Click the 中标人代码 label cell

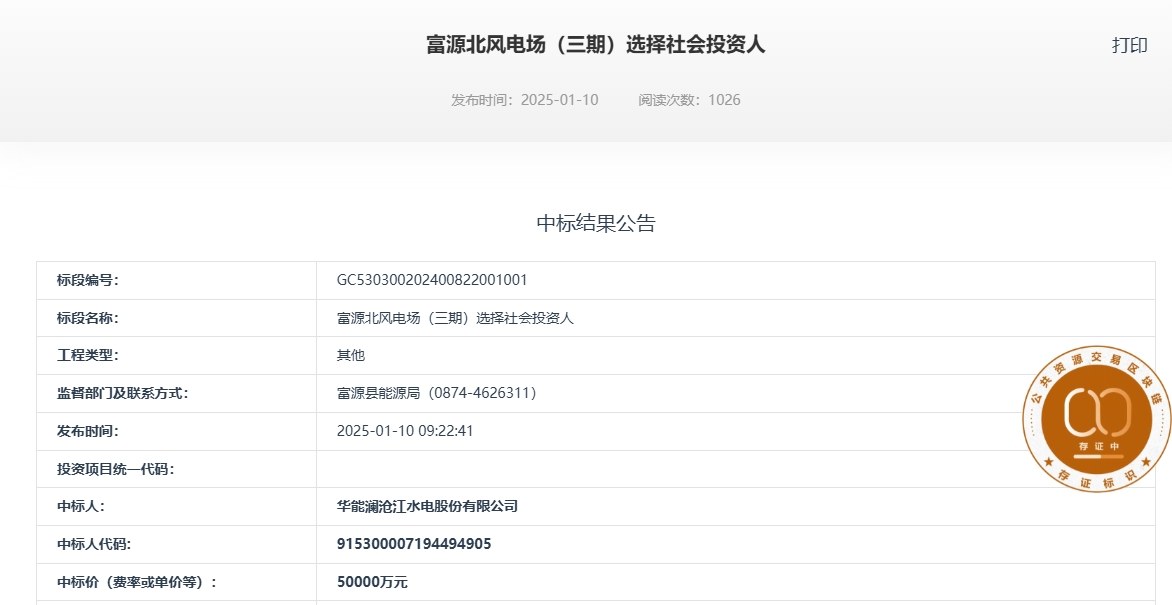[x=176, y=544]
